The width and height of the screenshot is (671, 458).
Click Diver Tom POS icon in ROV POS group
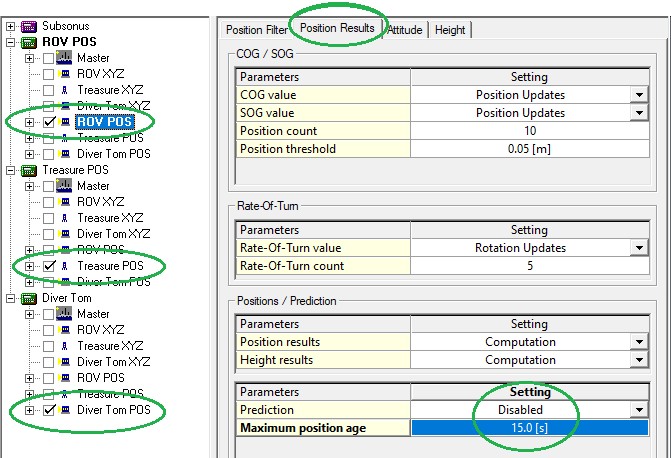coord(65,154)
